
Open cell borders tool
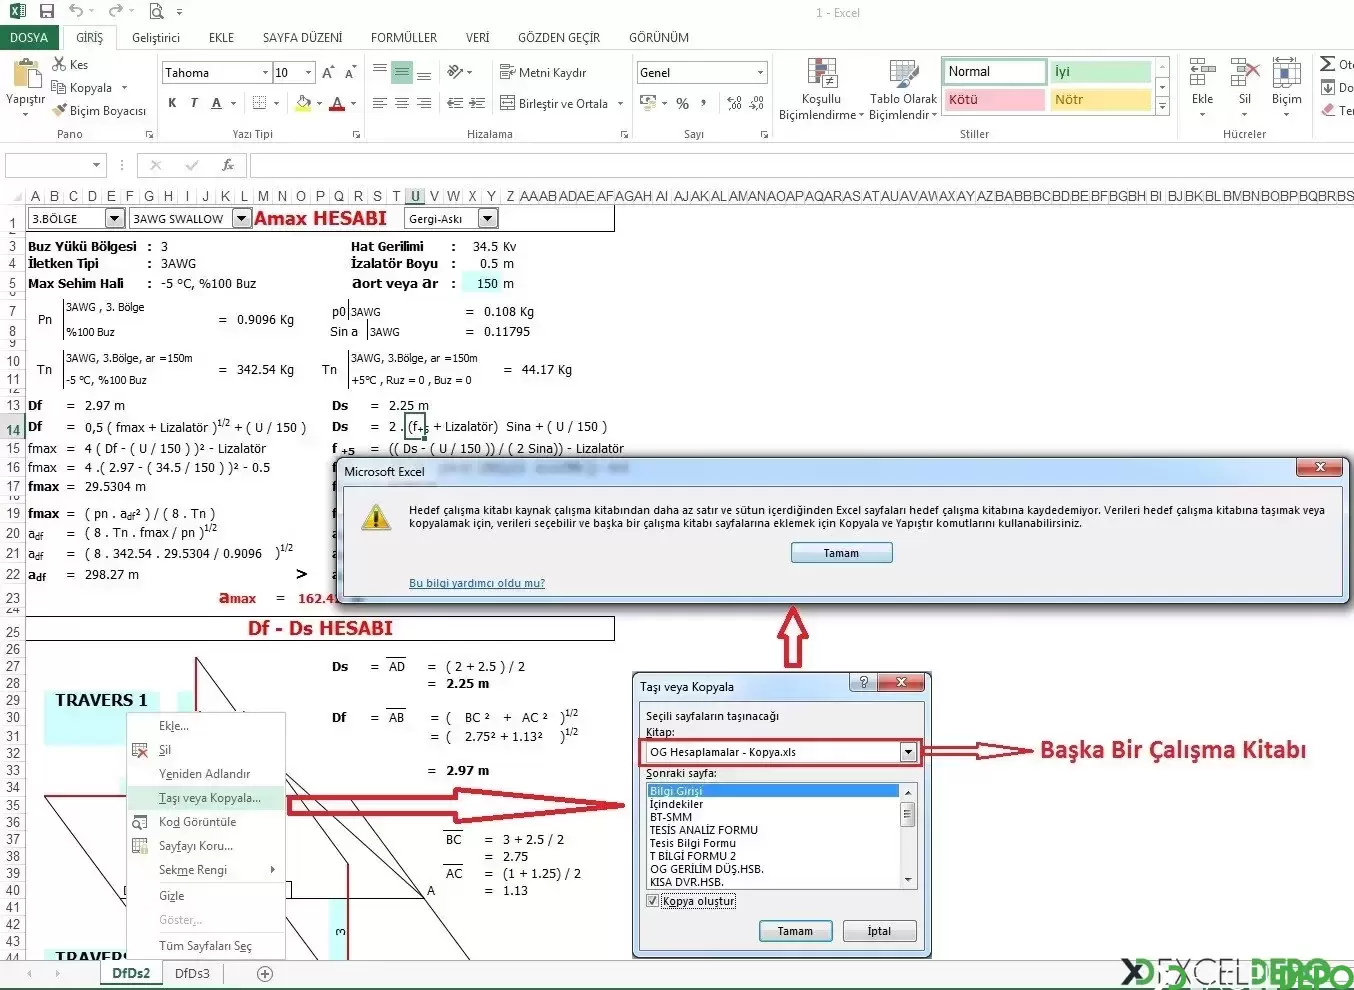point(260,103)
